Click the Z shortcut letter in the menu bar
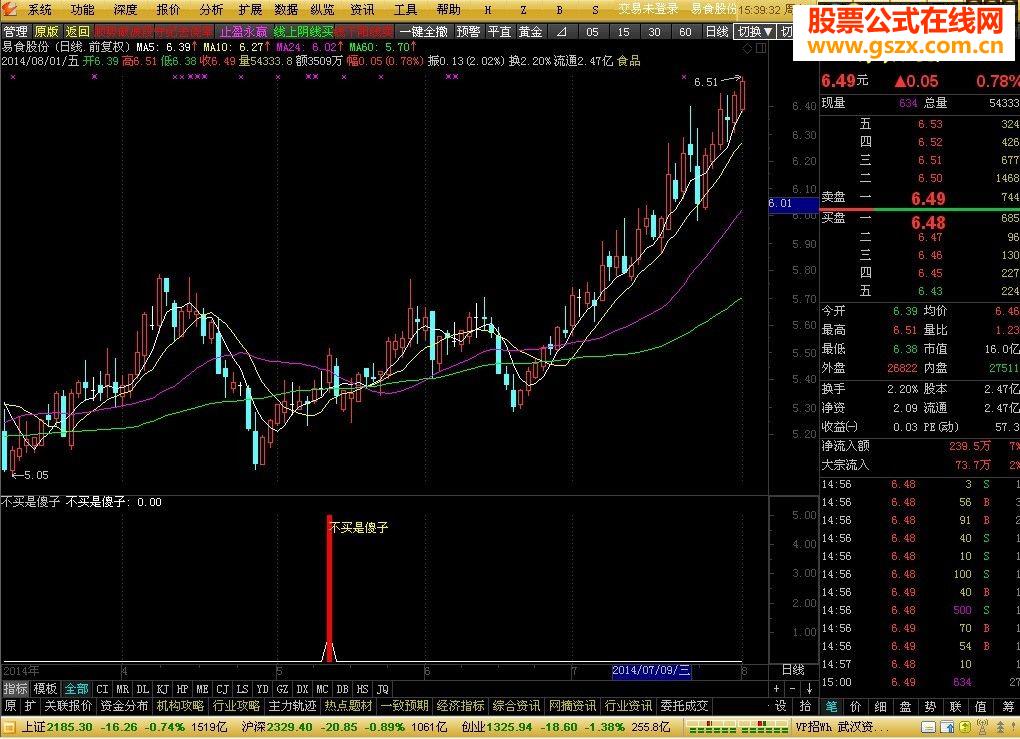This screenshot has width=1020, height=739. coord(524,10)
